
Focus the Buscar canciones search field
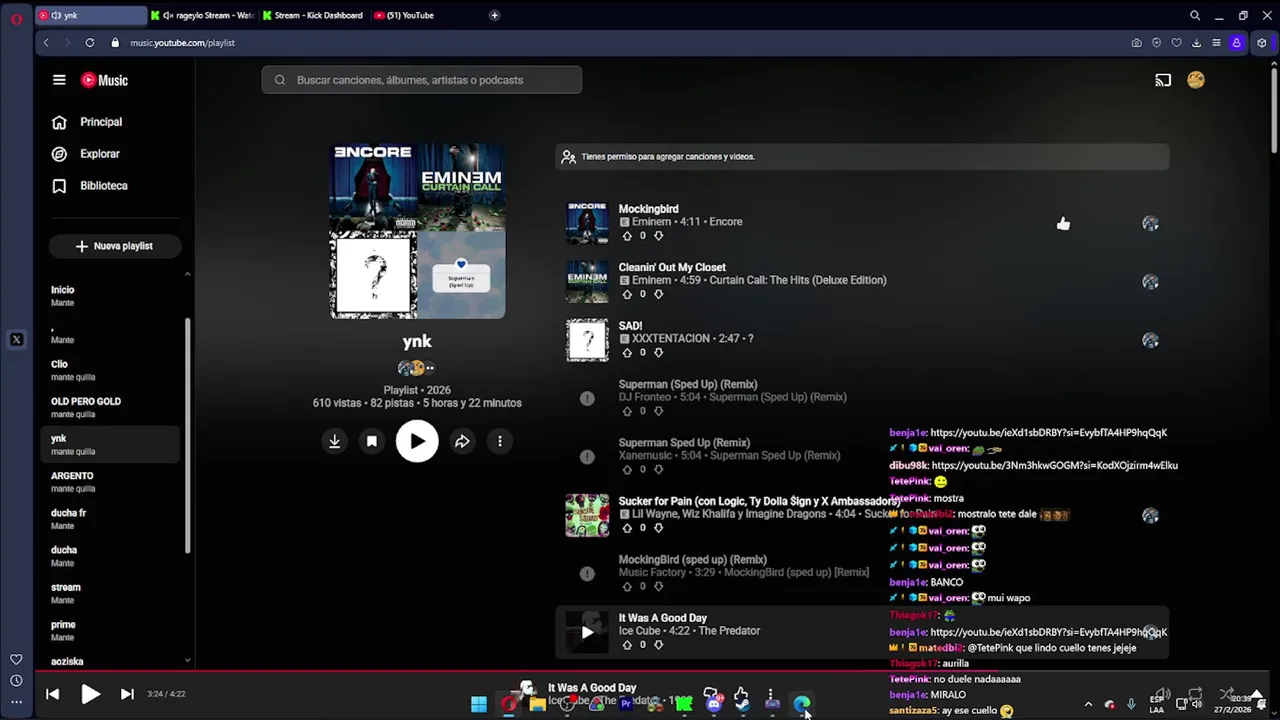422,80
